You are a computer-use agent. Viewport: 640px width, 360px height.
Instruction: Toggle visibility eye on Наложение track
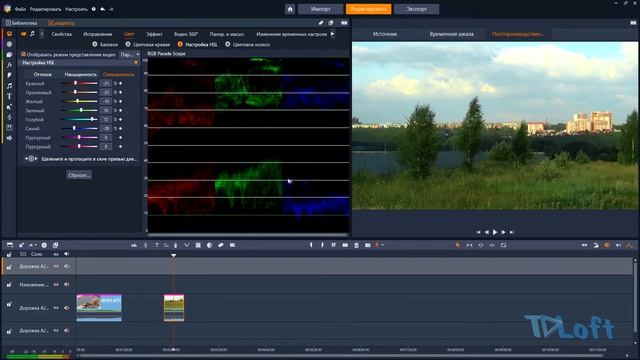pyautogui.click(x=56, y=284)
